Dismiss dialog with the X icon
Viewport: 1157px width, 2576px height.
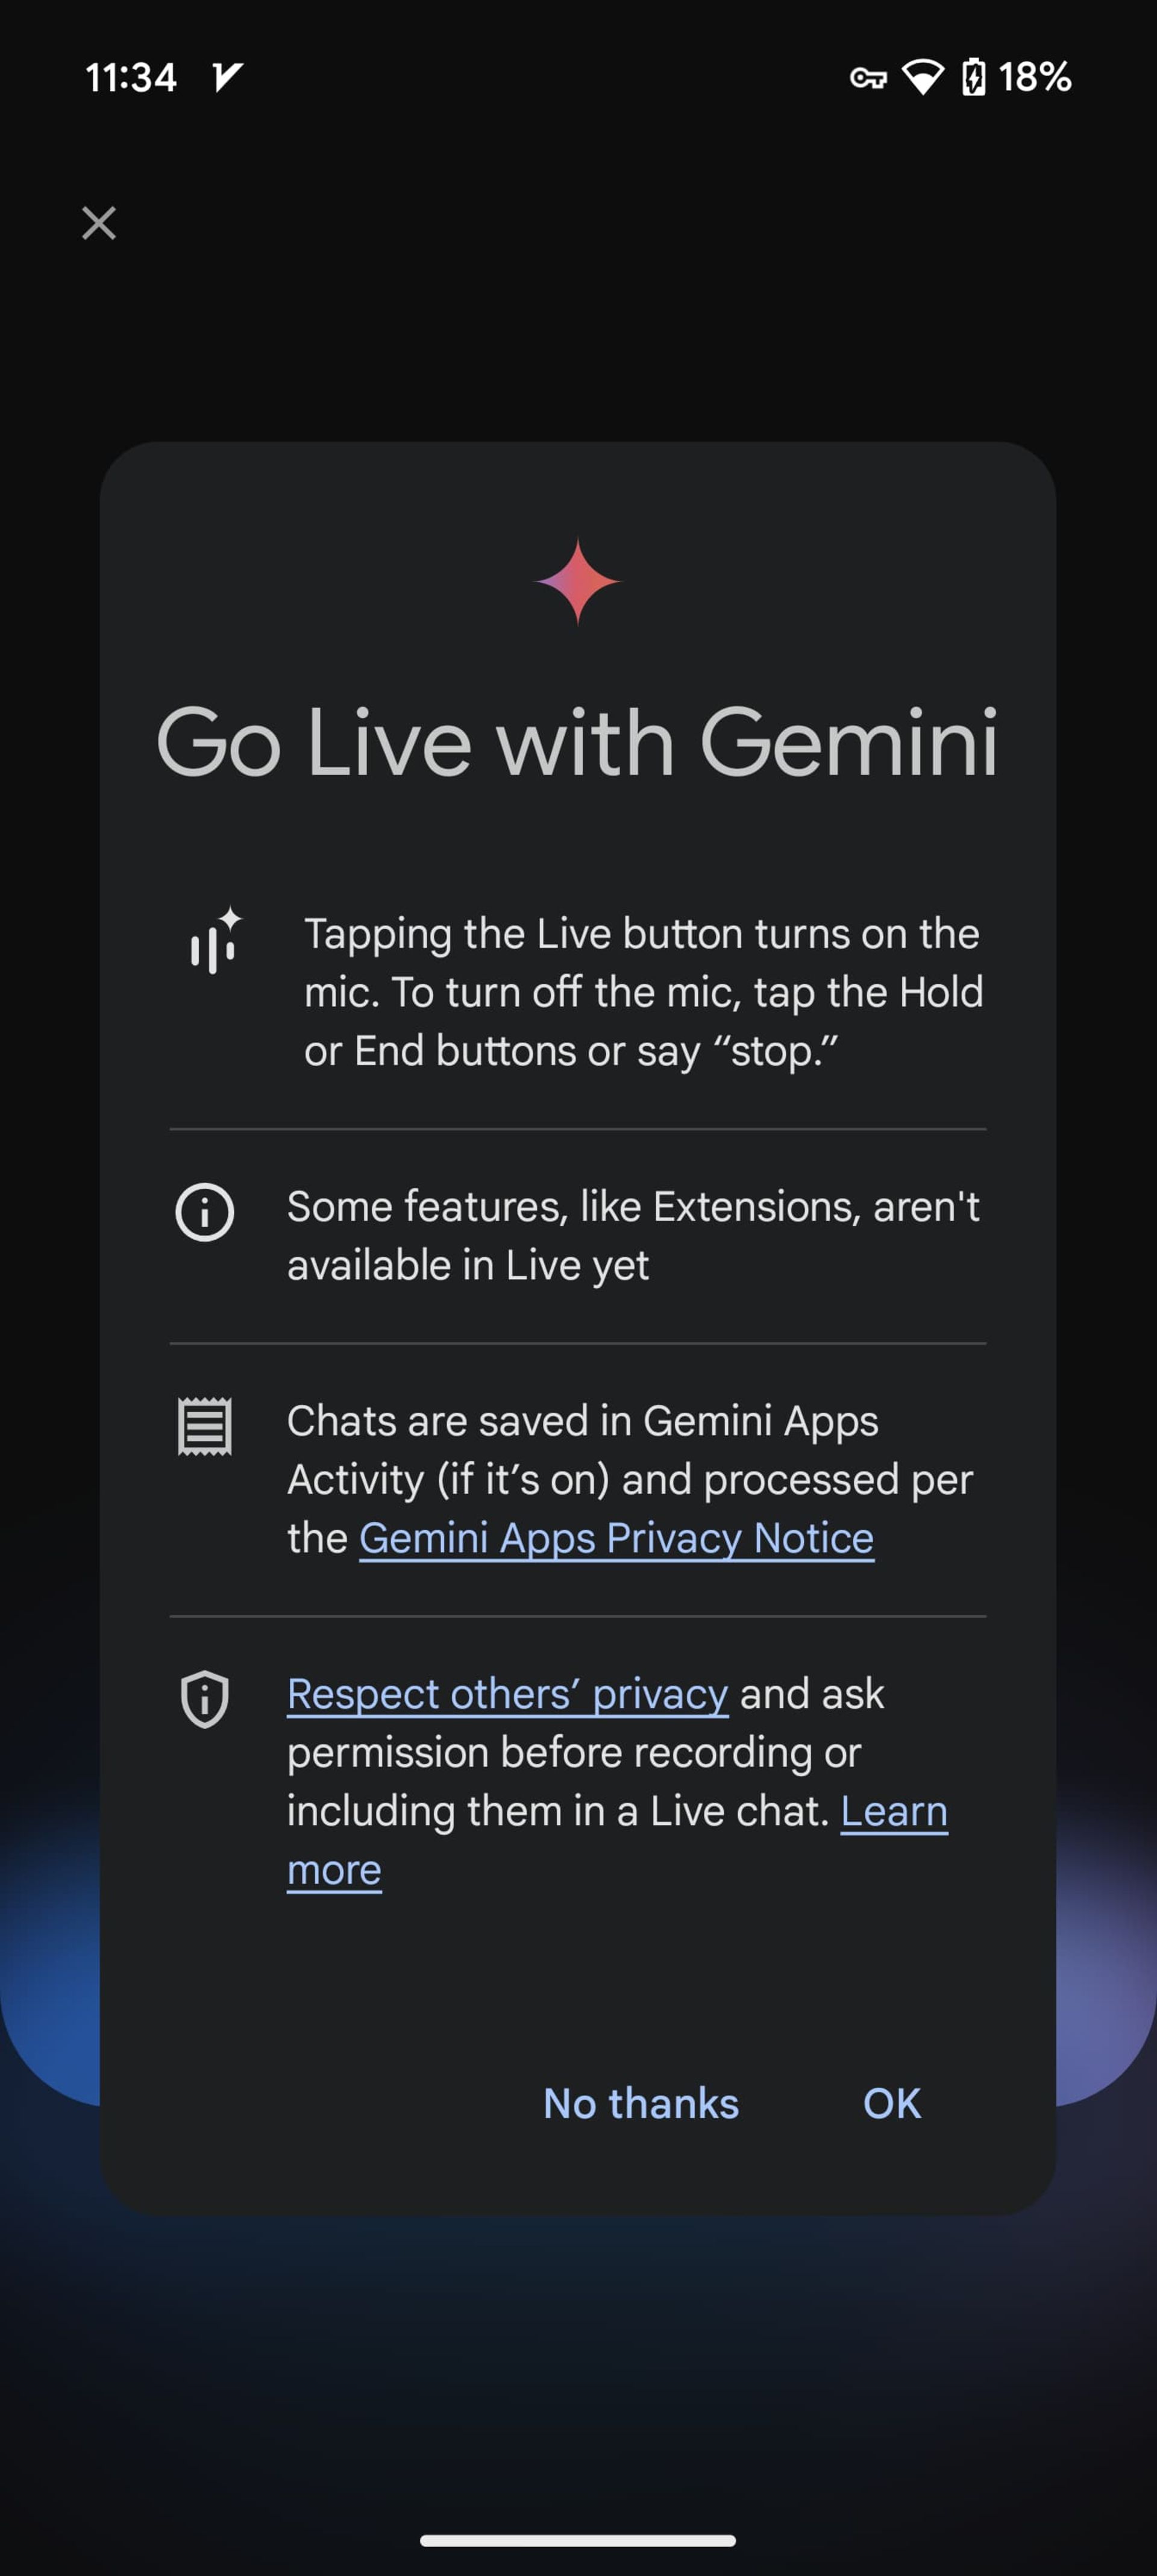pyautogui.click(x=99, y=223)
